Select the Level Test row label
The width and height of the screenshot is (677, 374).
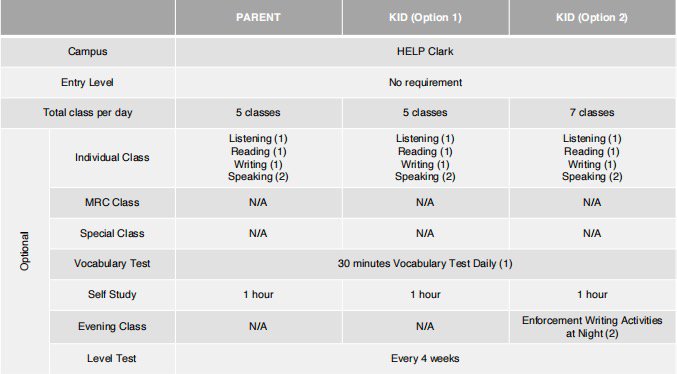coord(112,358)
